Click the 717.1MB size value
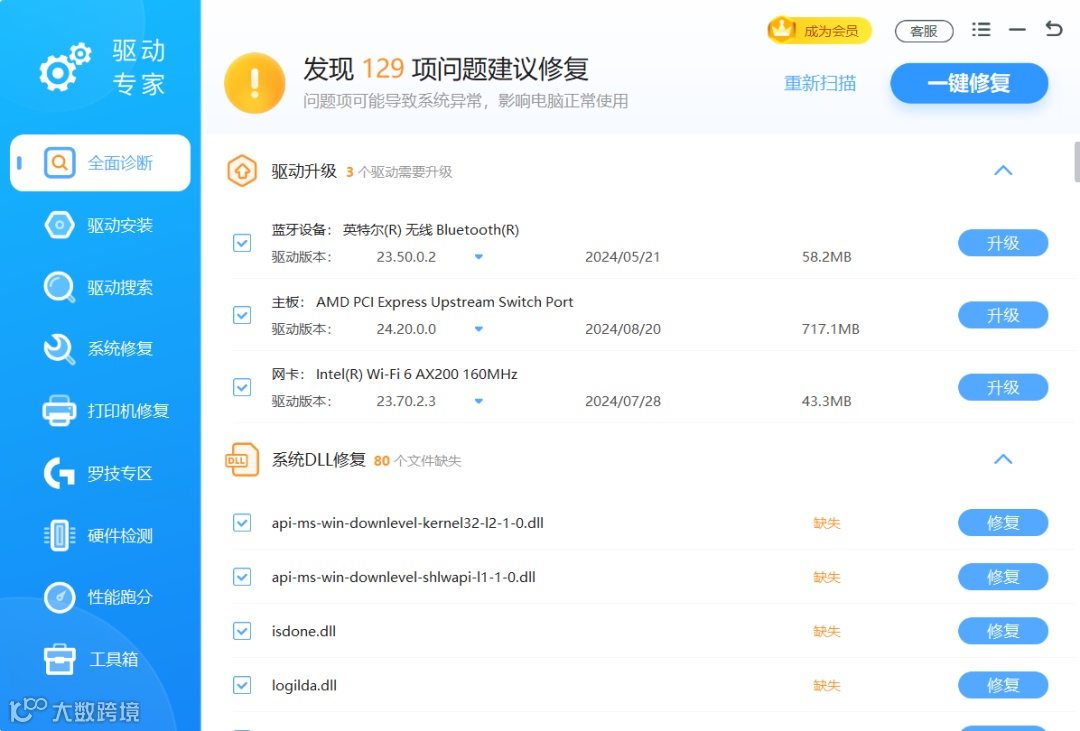This screenshot has width=1080, height=731. [x=831, y=329]
